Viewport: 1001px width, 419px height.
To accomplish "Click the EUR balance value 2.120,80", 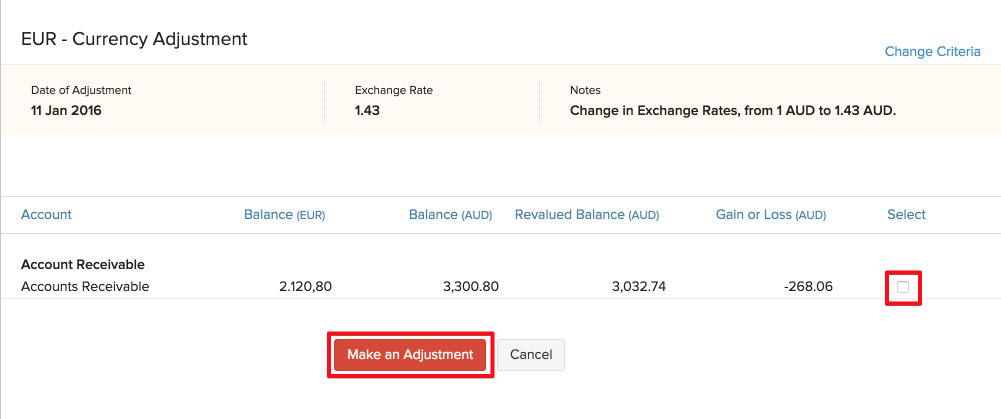I will tap(305, 287).
